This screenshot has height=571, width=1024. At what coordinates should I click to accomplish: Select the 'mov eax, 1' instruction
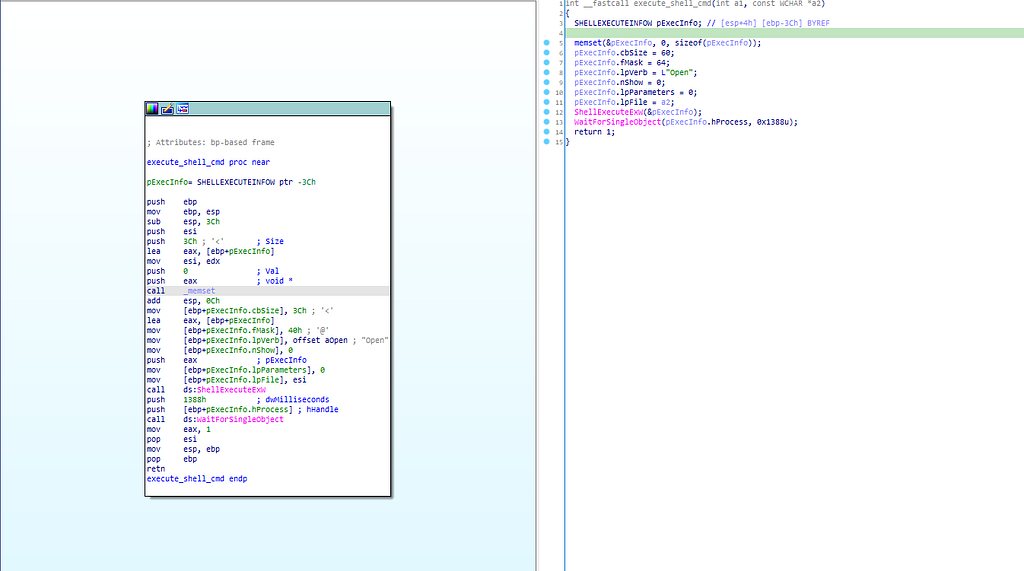coord(178,429)
